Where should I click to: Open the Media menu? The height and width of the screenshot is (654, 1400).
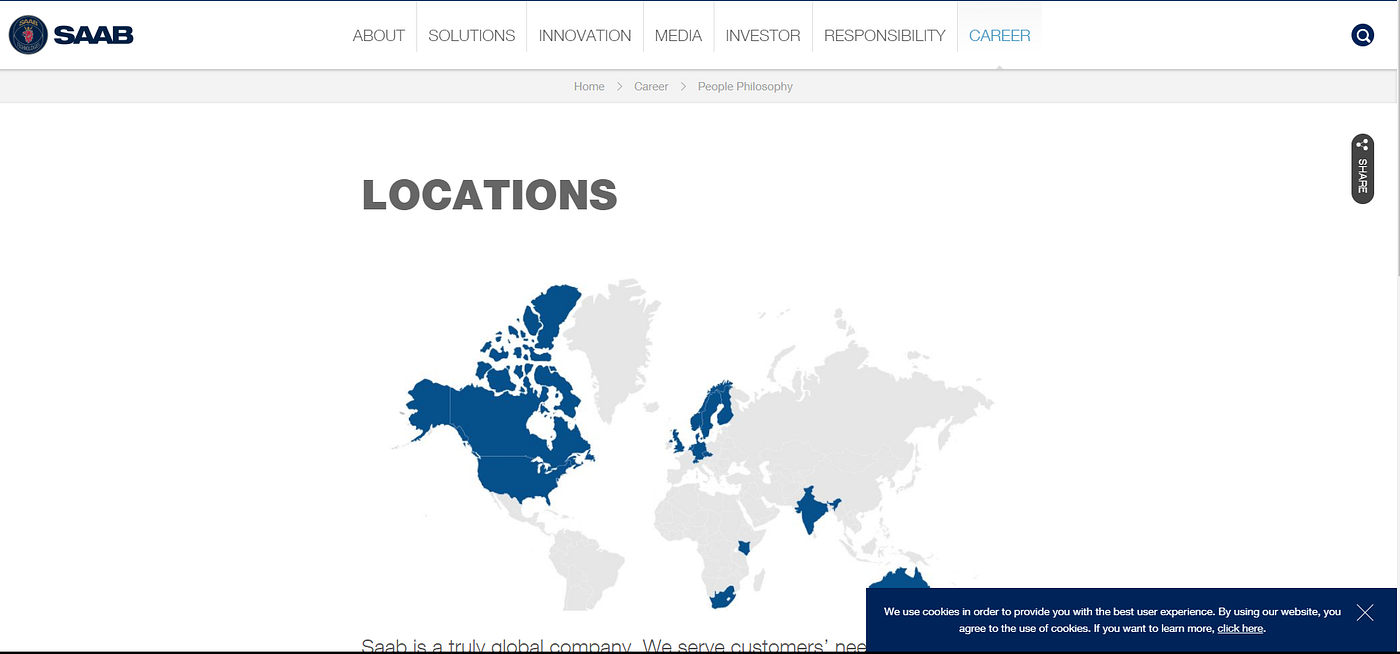click(679, 35)
